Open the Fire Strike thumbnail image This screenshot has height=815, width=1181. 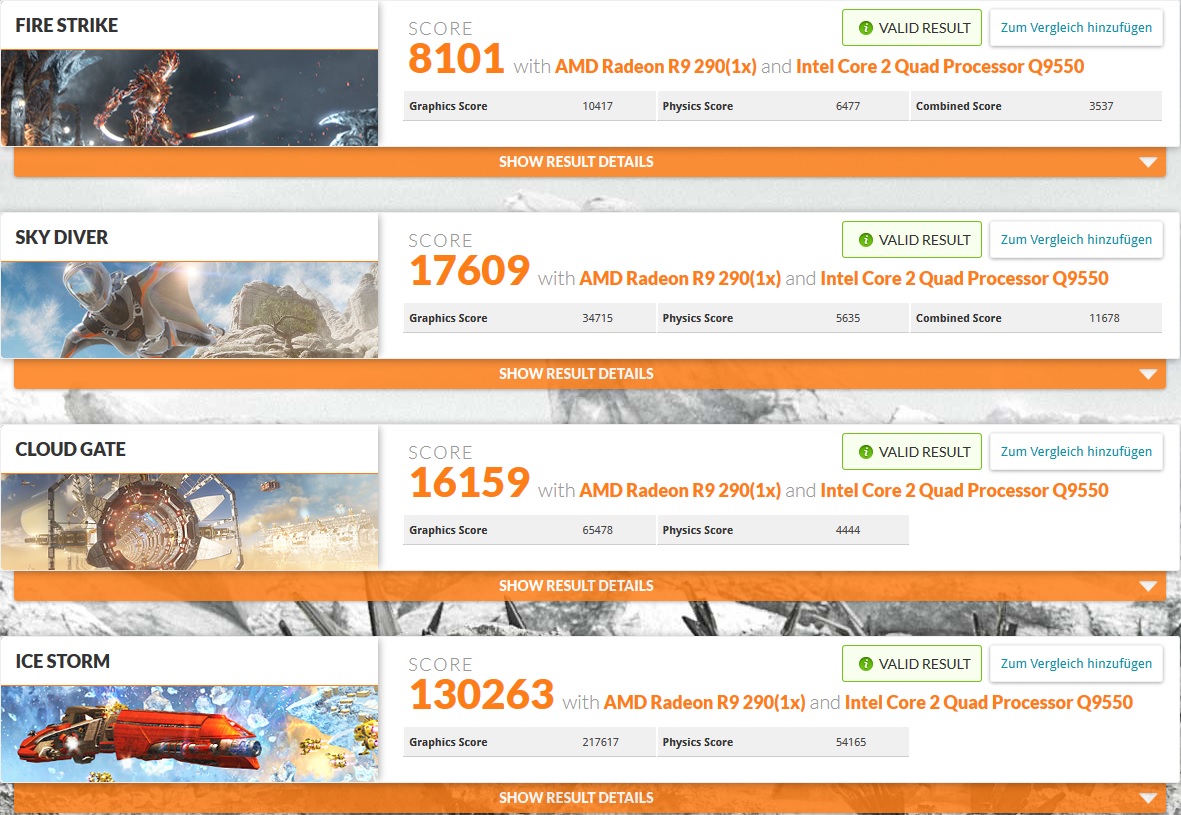coord(189,98)
